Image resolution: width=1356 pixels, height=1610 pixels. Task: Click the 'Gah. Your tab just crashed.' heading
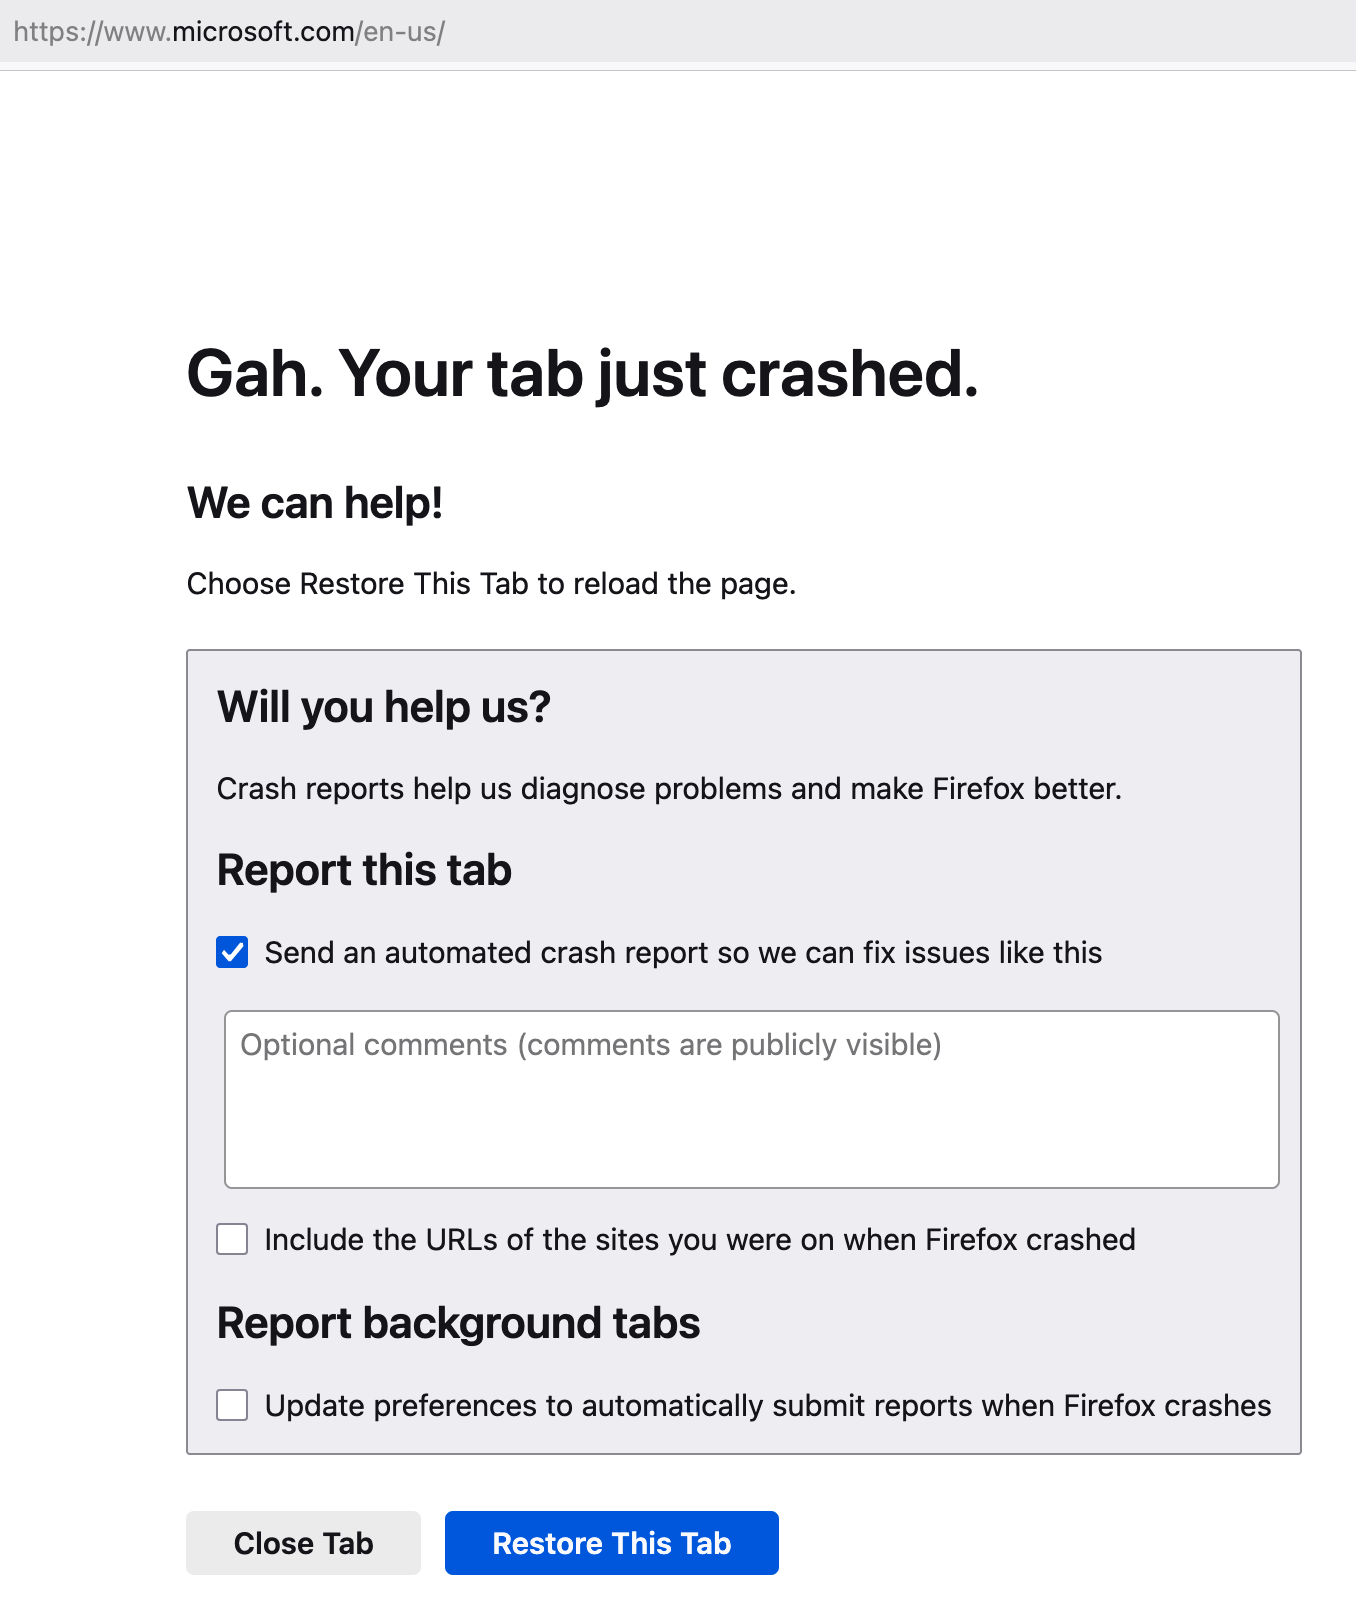tap(583, 374)
